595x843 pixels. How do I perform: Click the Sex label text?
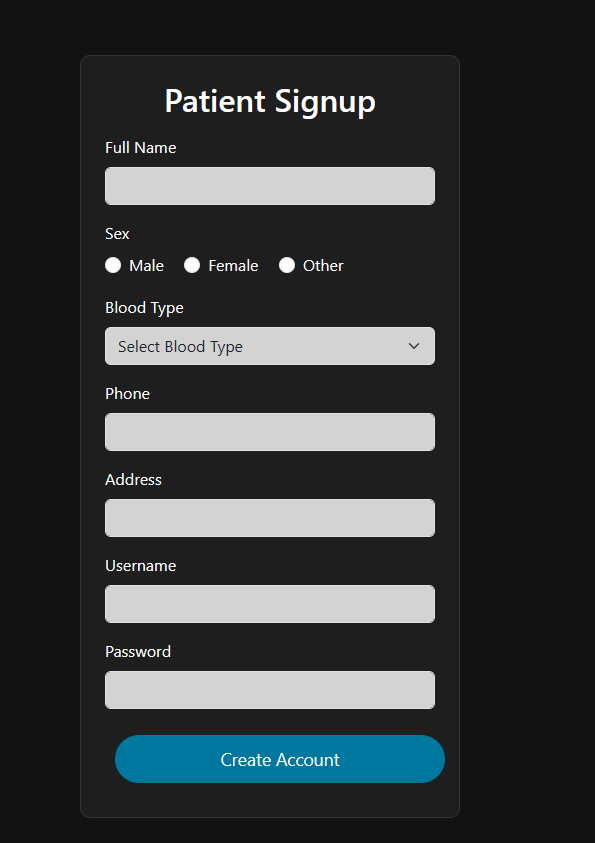(x=117, y=234)
